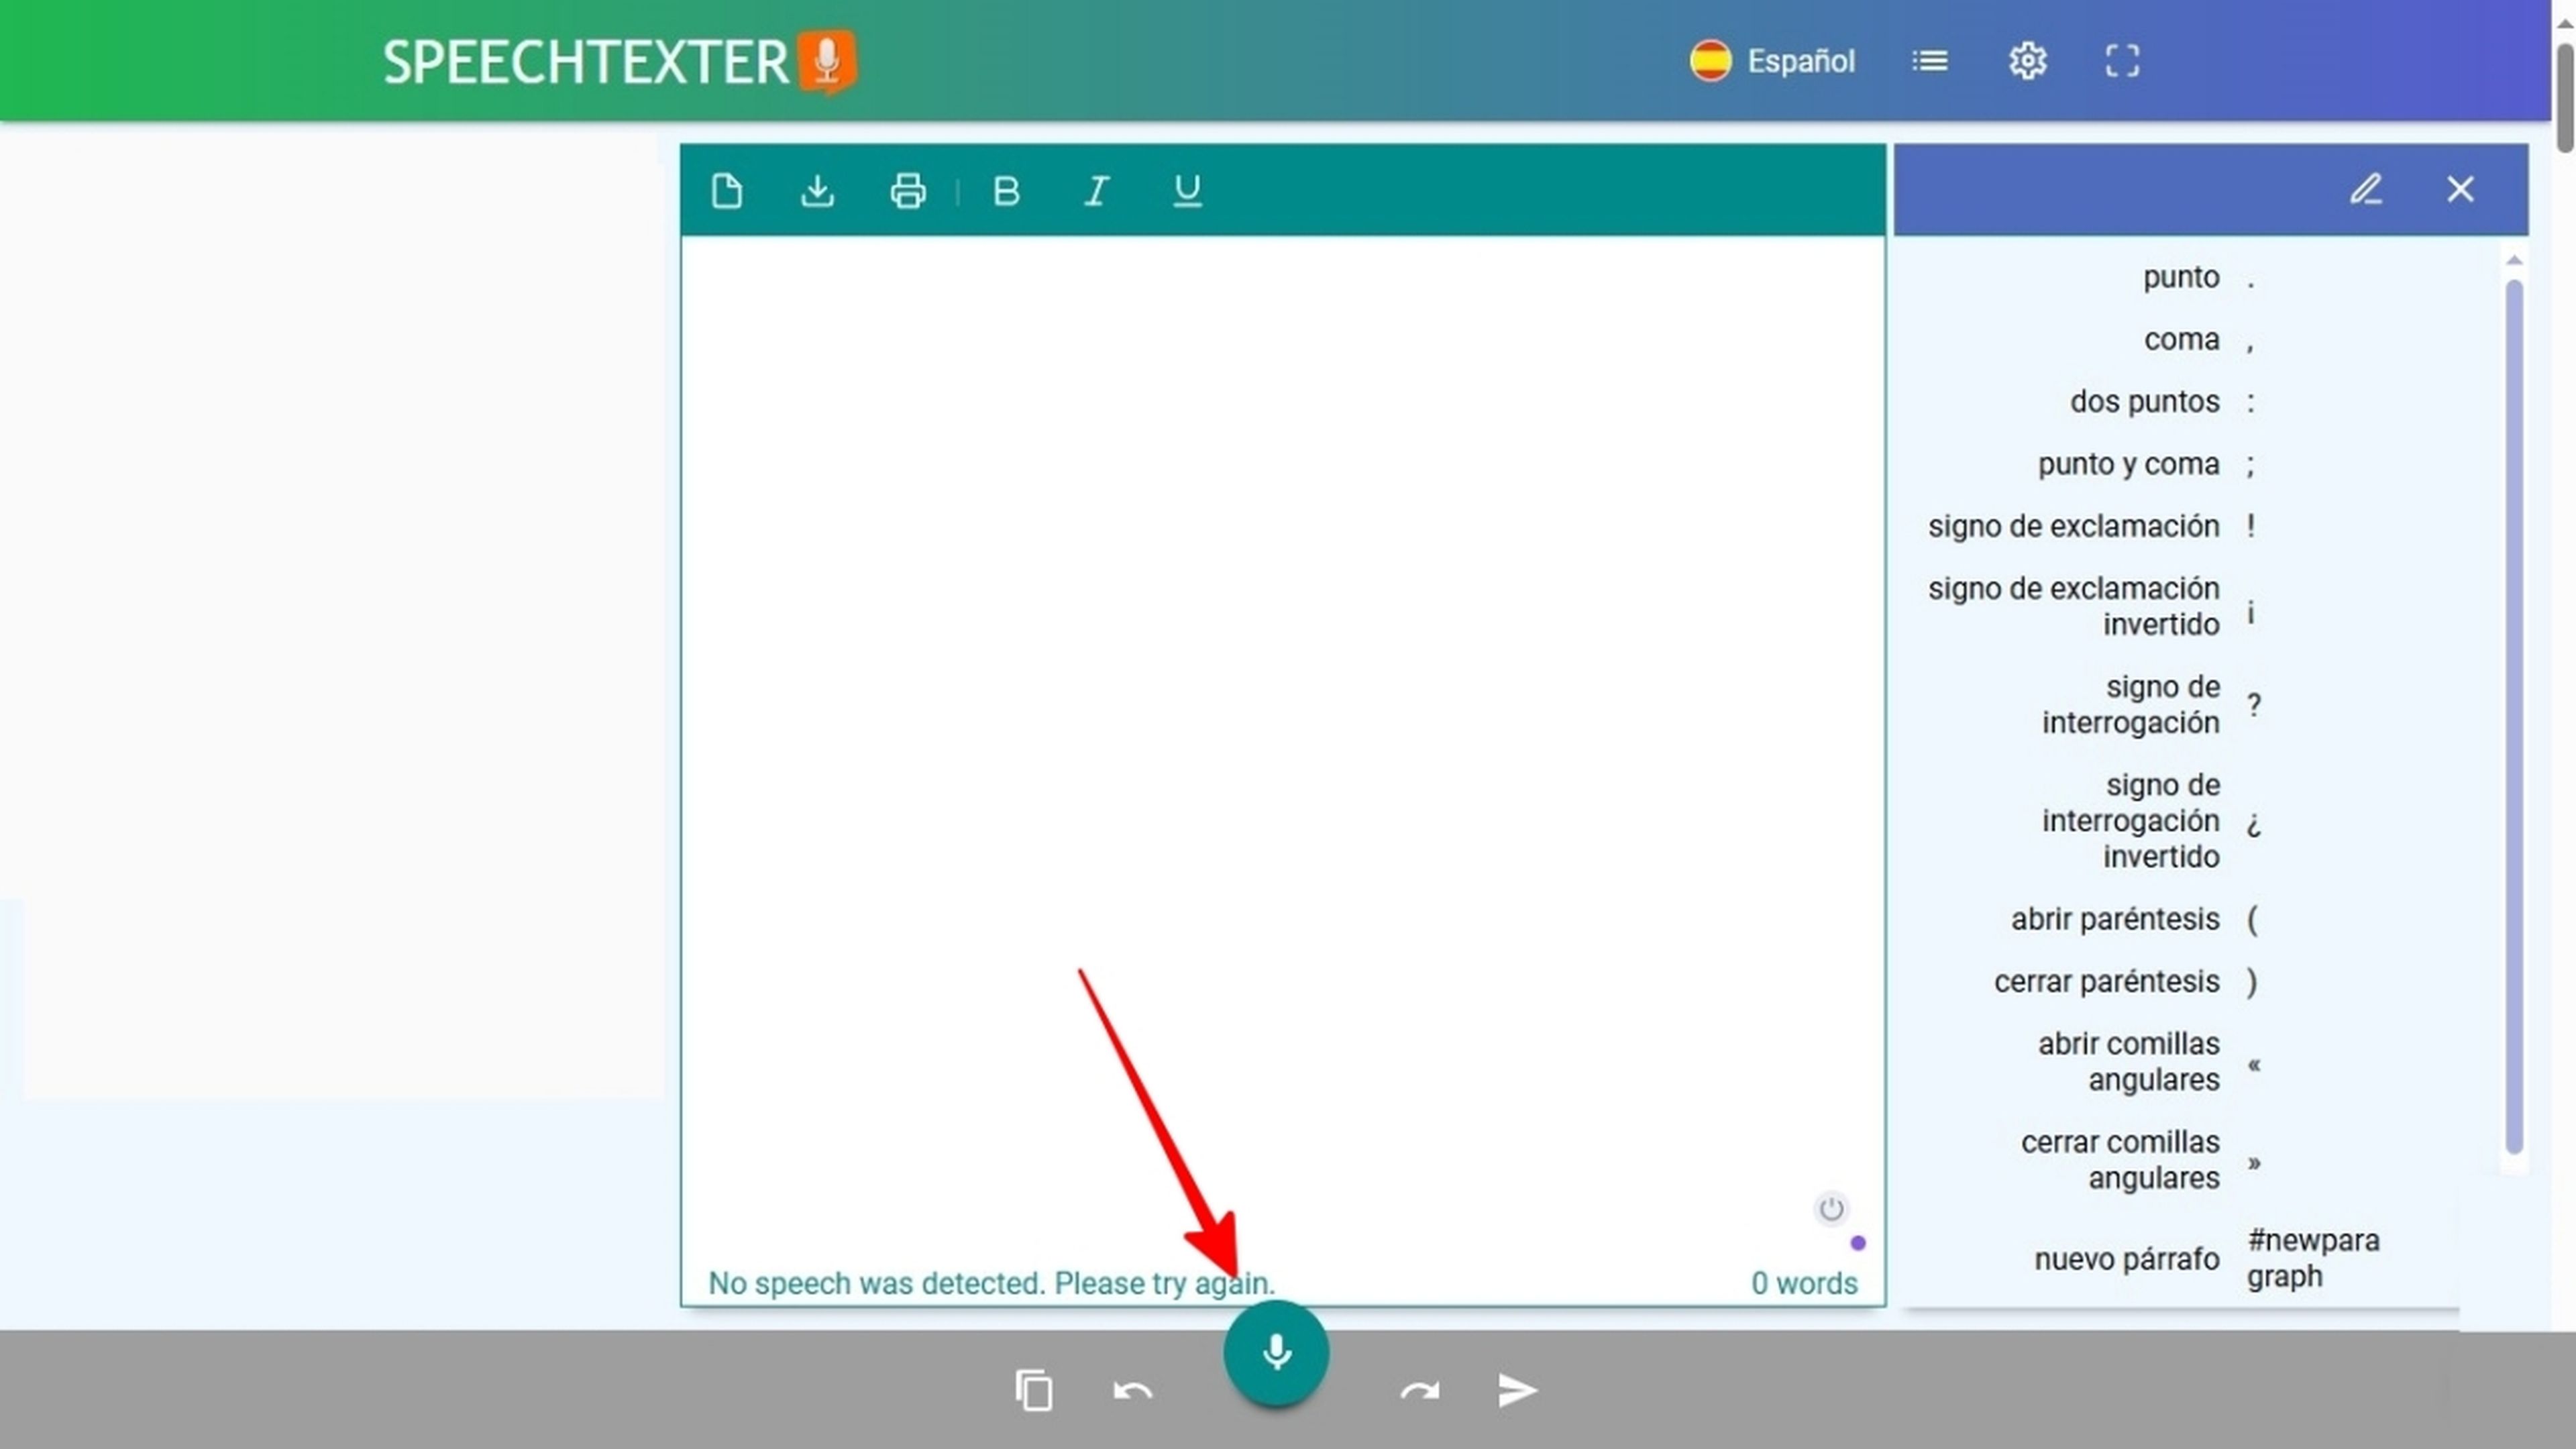Image resolution: width=2576 pixels, height=1449 pixels.
Task: Toggle bold formatting
Action: [x=1006, y=190]
